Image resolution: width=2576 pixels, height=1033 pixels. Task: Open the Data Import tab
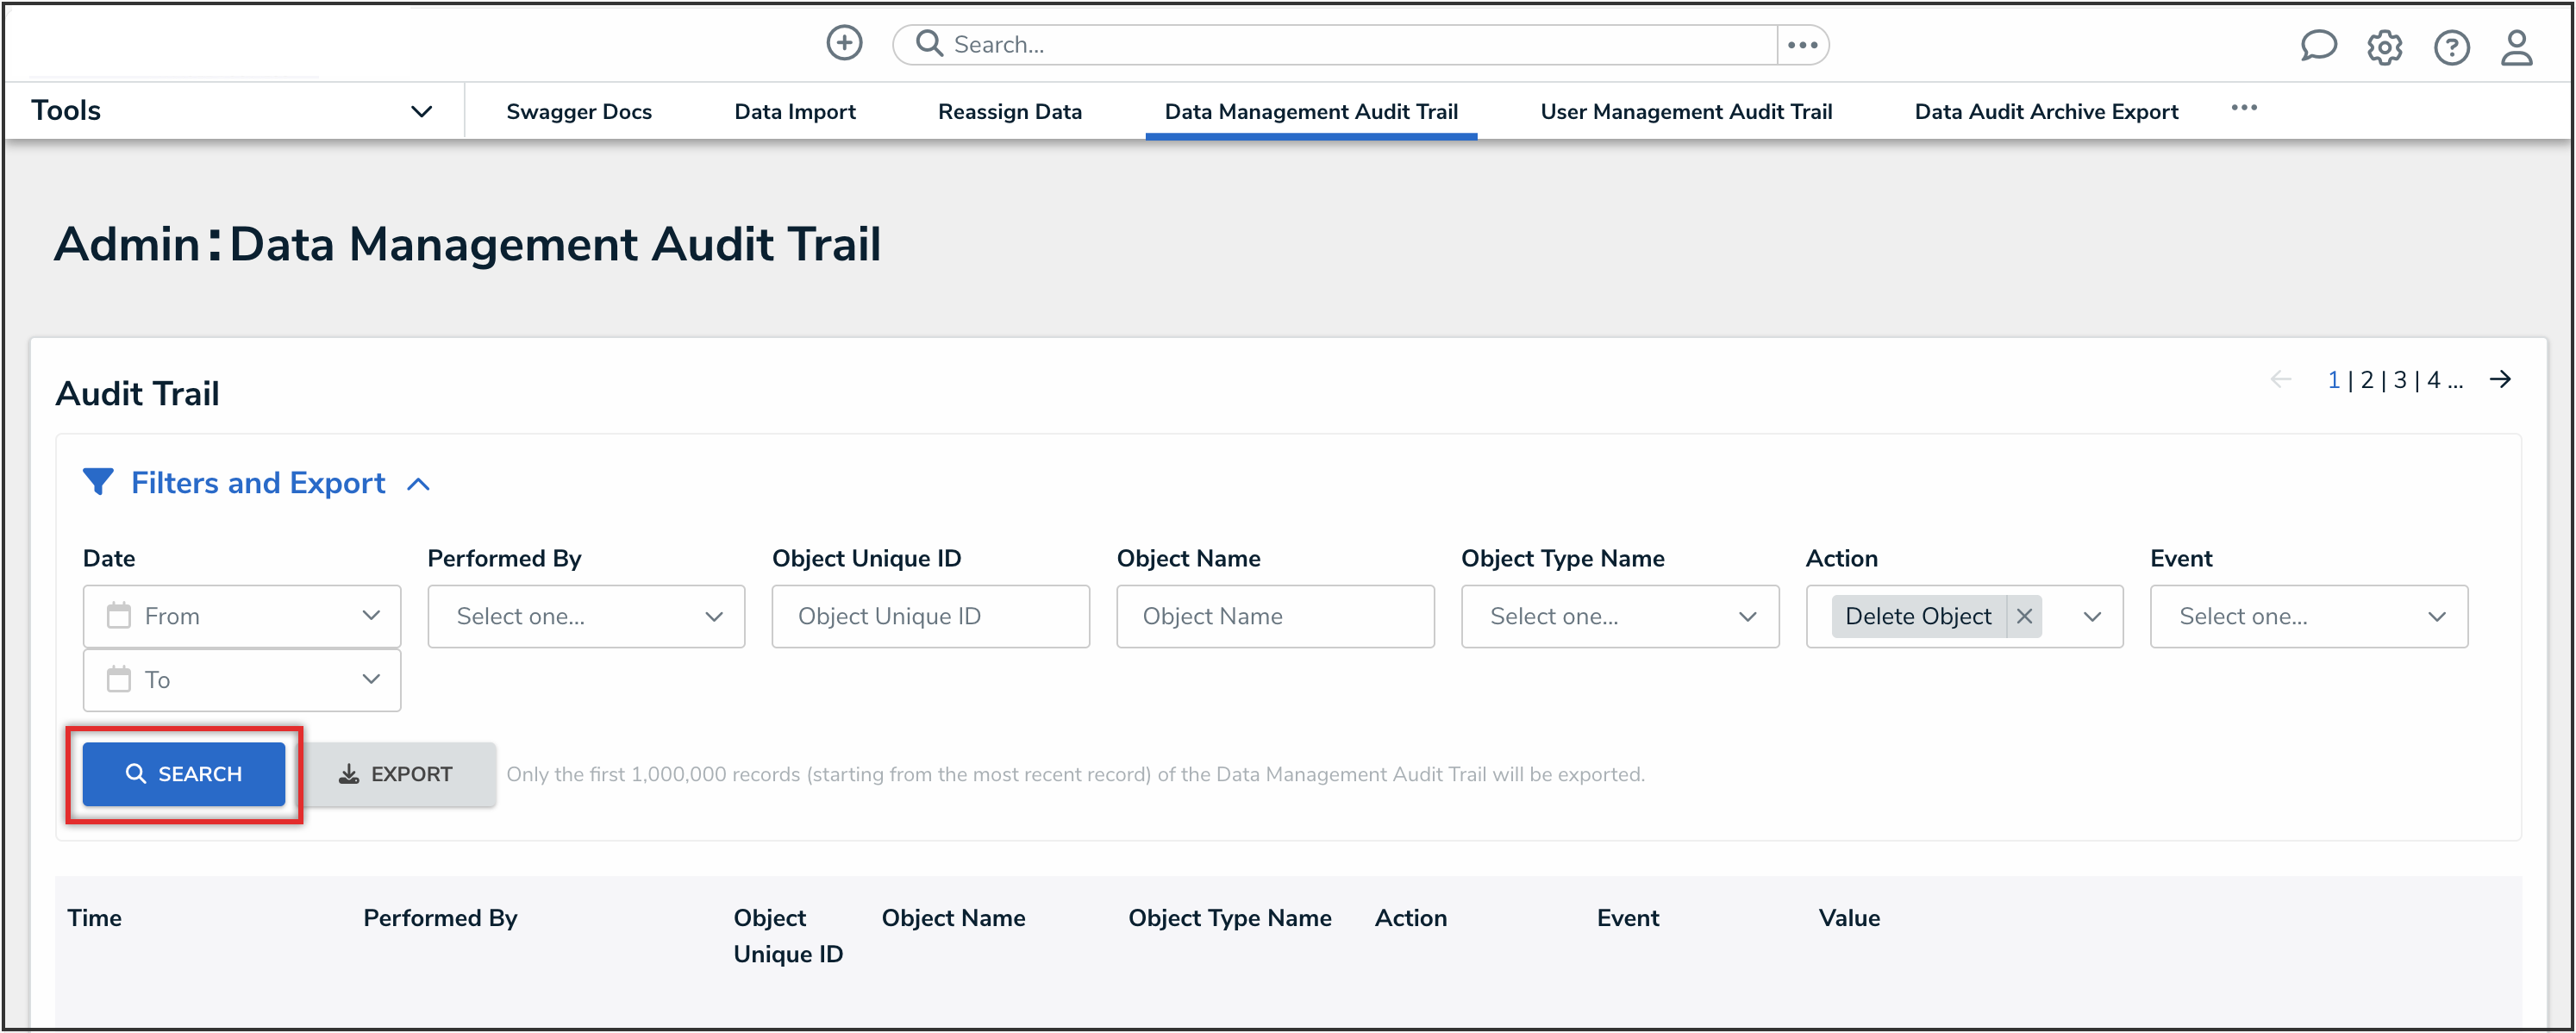tap(795, 111)
